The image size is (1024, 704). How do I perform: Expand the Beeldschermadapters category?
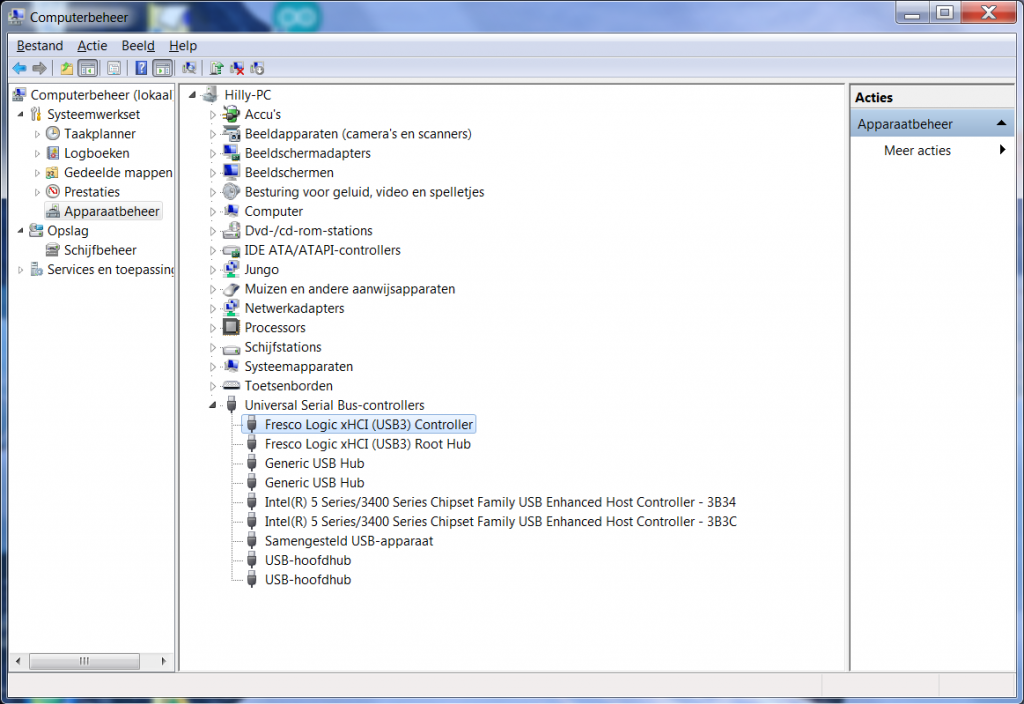(212, 154)
